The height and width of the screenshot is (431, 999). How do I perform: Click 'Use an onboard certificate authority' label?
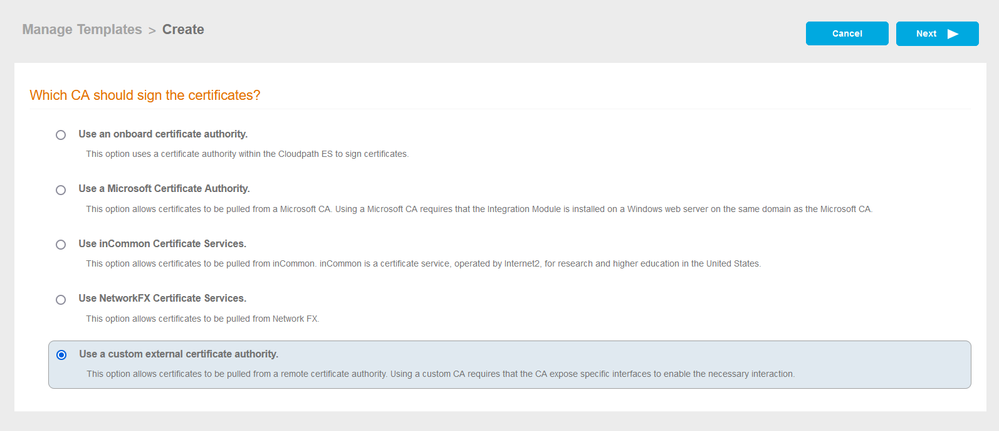163,133
